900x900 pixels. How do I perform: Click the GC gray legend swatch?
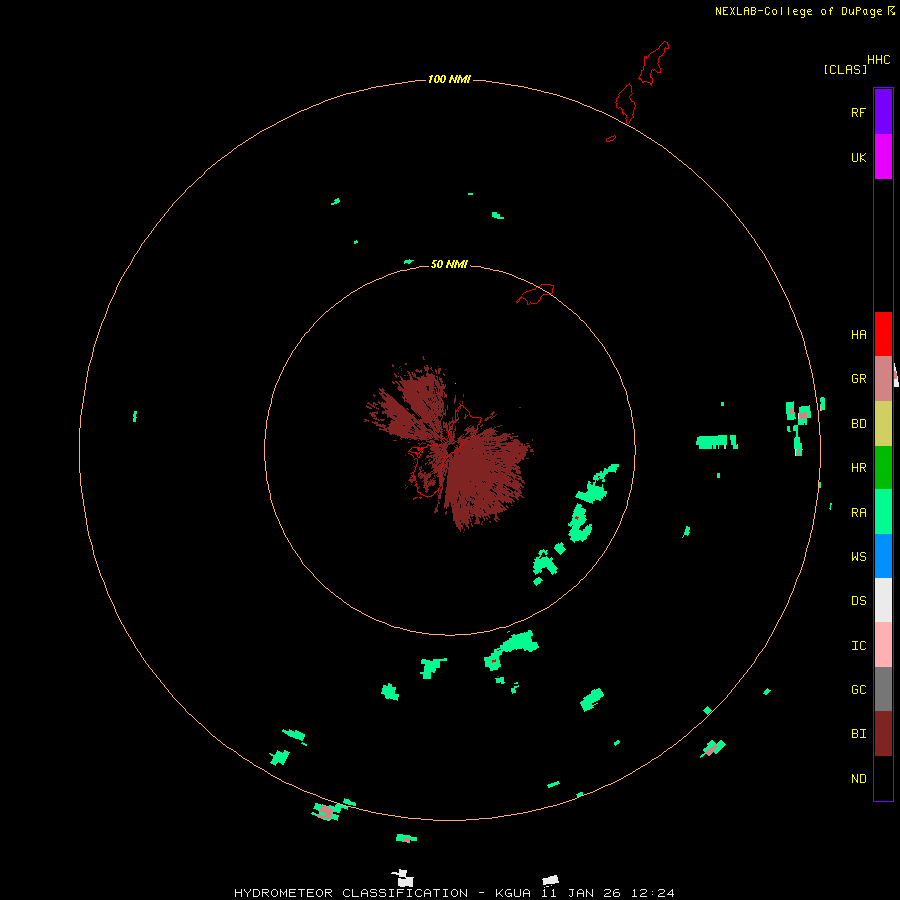[883, 689]
